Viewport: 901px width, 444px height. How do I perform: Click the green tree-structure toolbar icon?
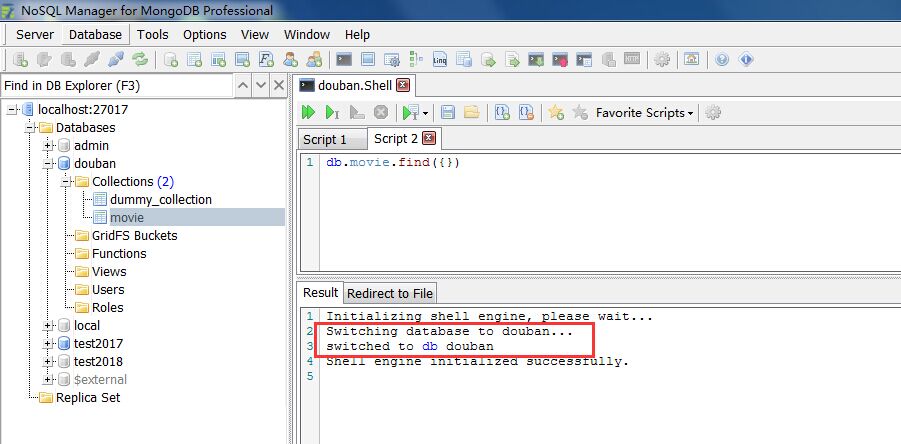click(415, 59)
